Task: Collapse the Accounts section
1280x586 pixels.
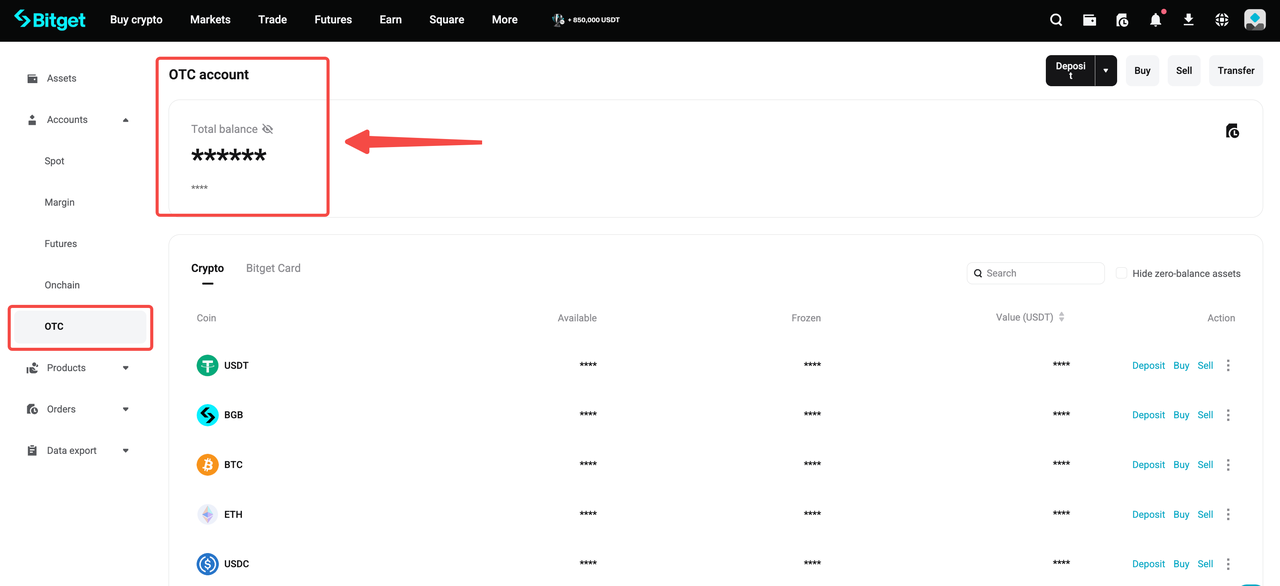Action: tap(125, 119)
